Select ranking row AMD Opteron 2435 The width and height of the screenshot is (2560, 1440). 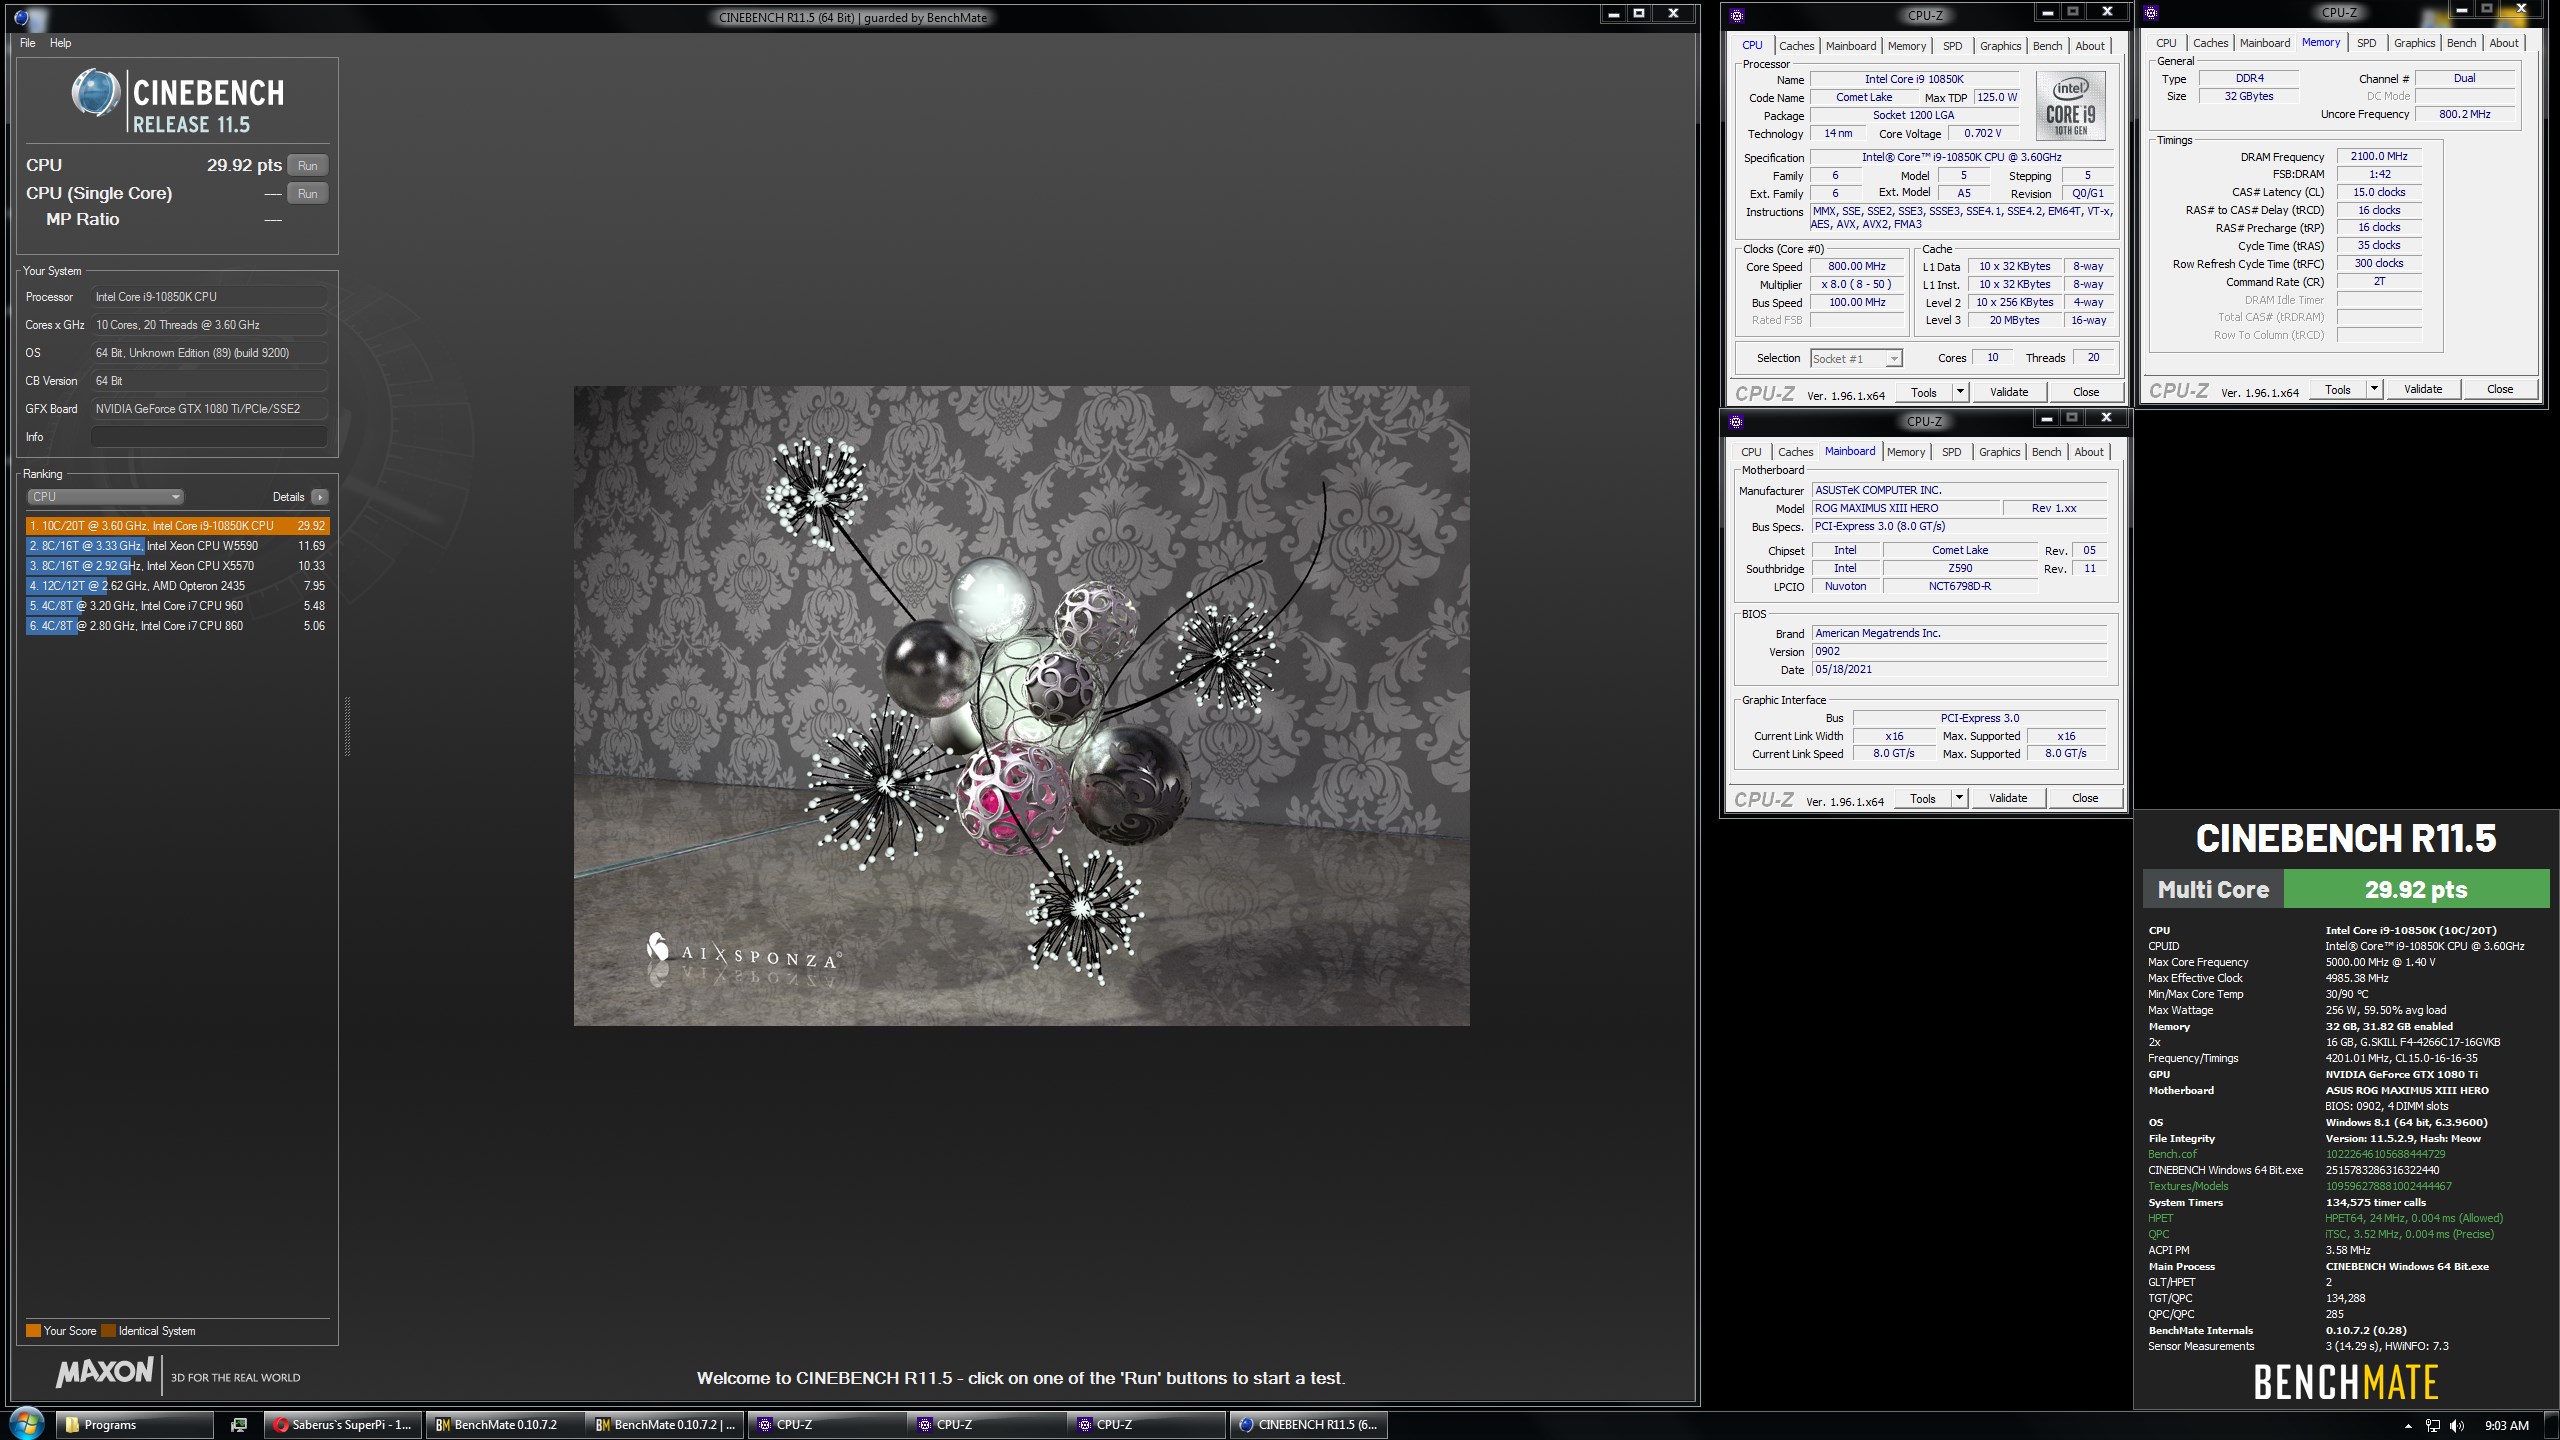[177, 586]
